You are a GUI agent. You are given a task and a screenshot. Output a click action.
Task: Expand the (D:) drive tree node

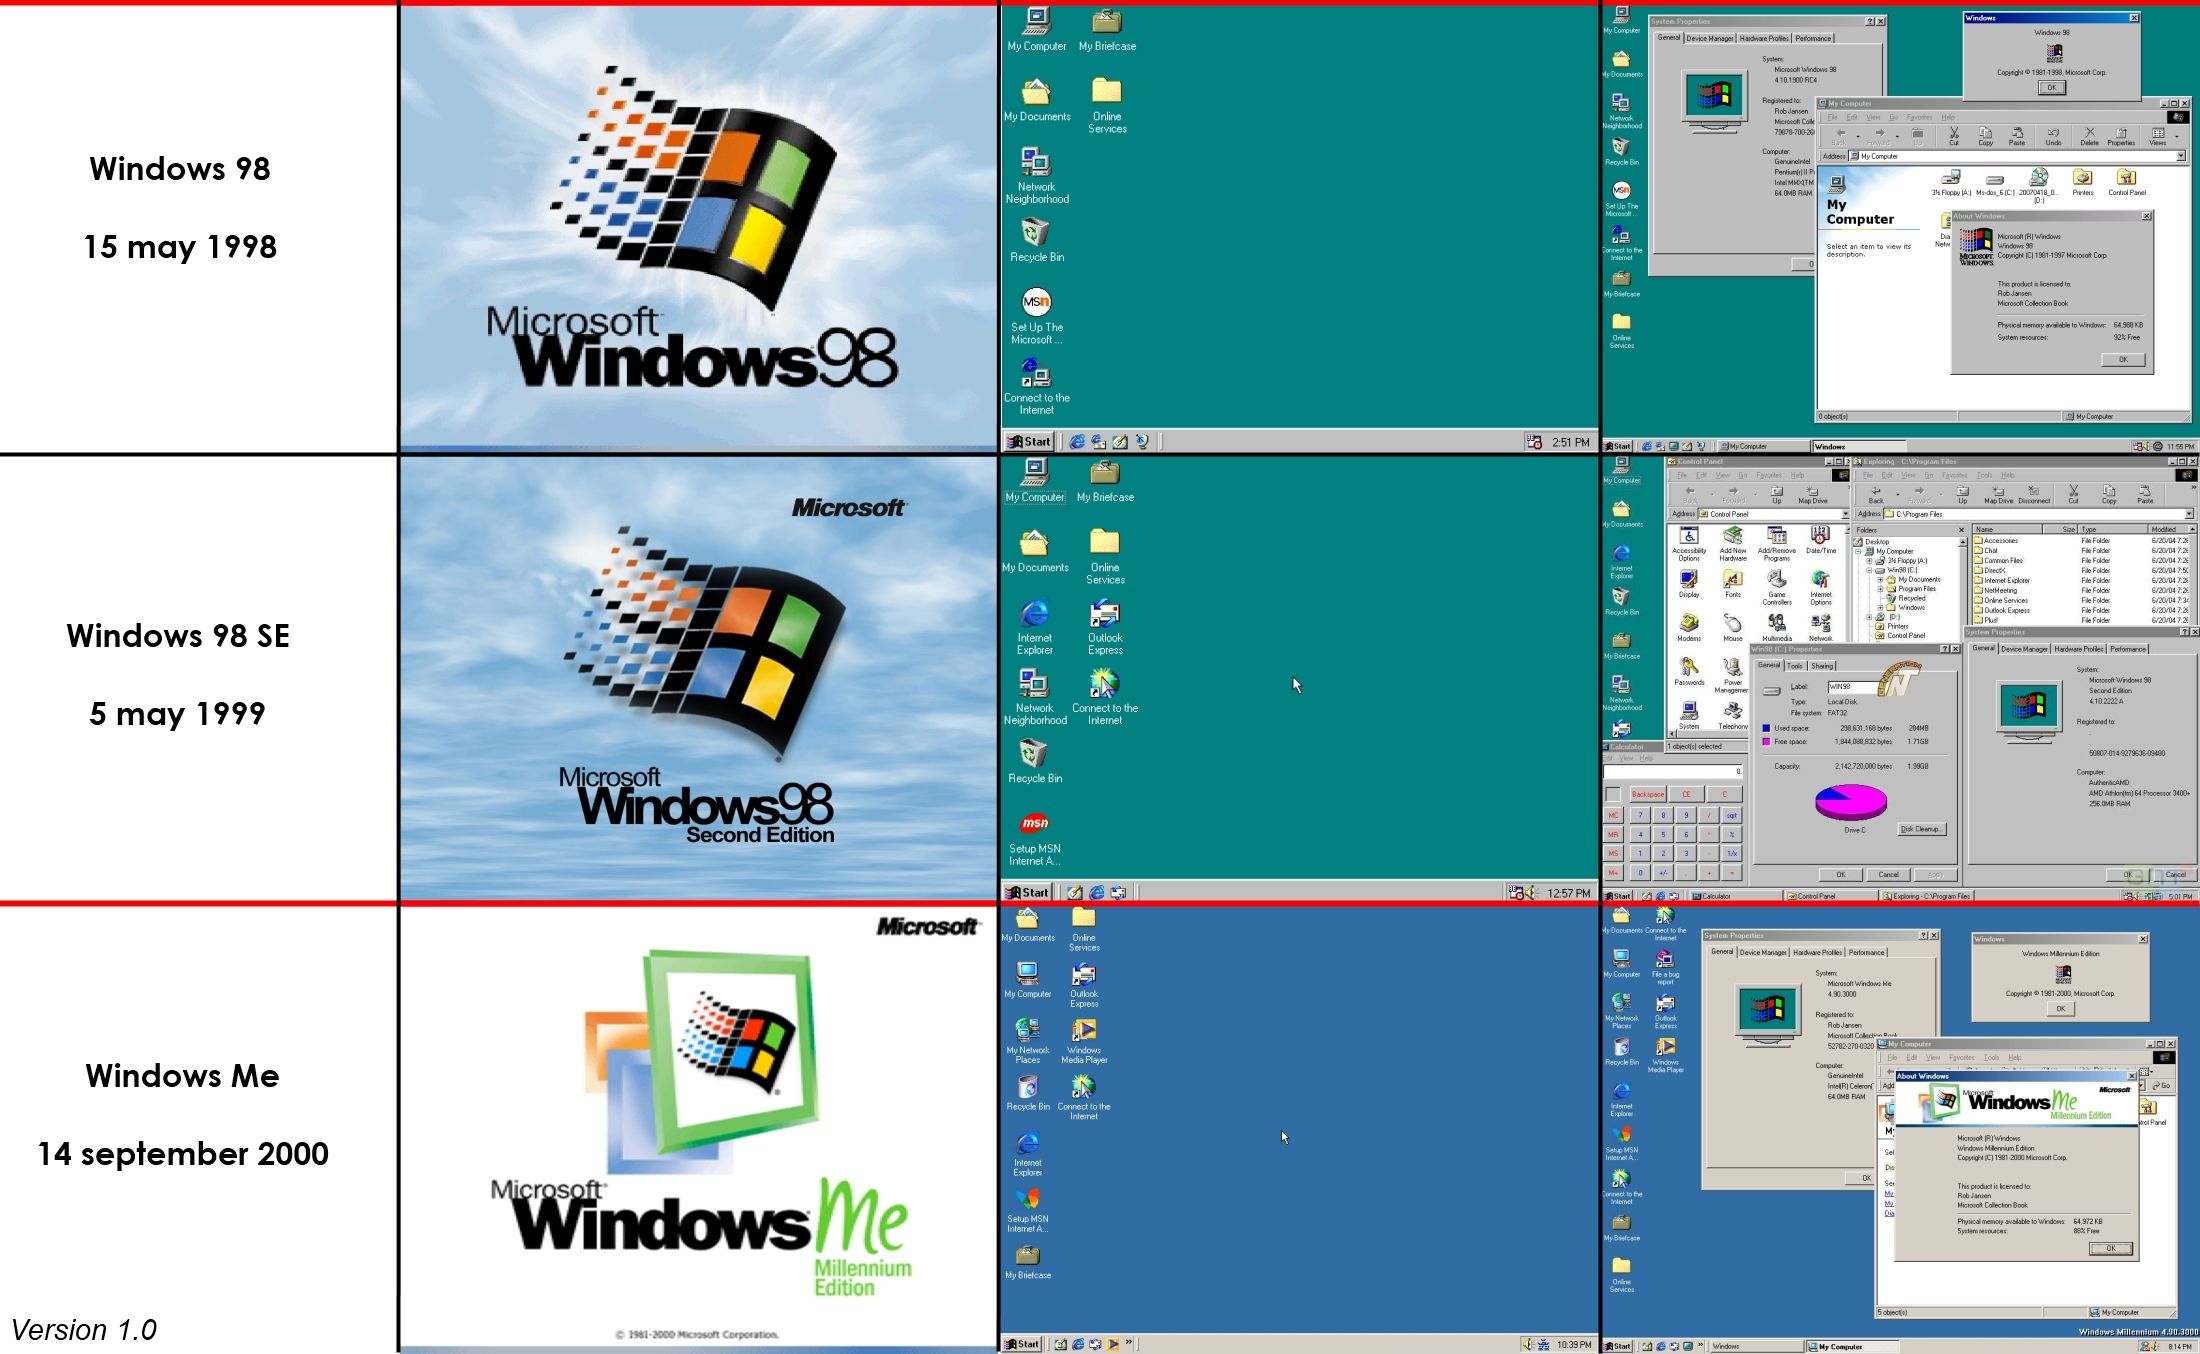coord(1869,617)
